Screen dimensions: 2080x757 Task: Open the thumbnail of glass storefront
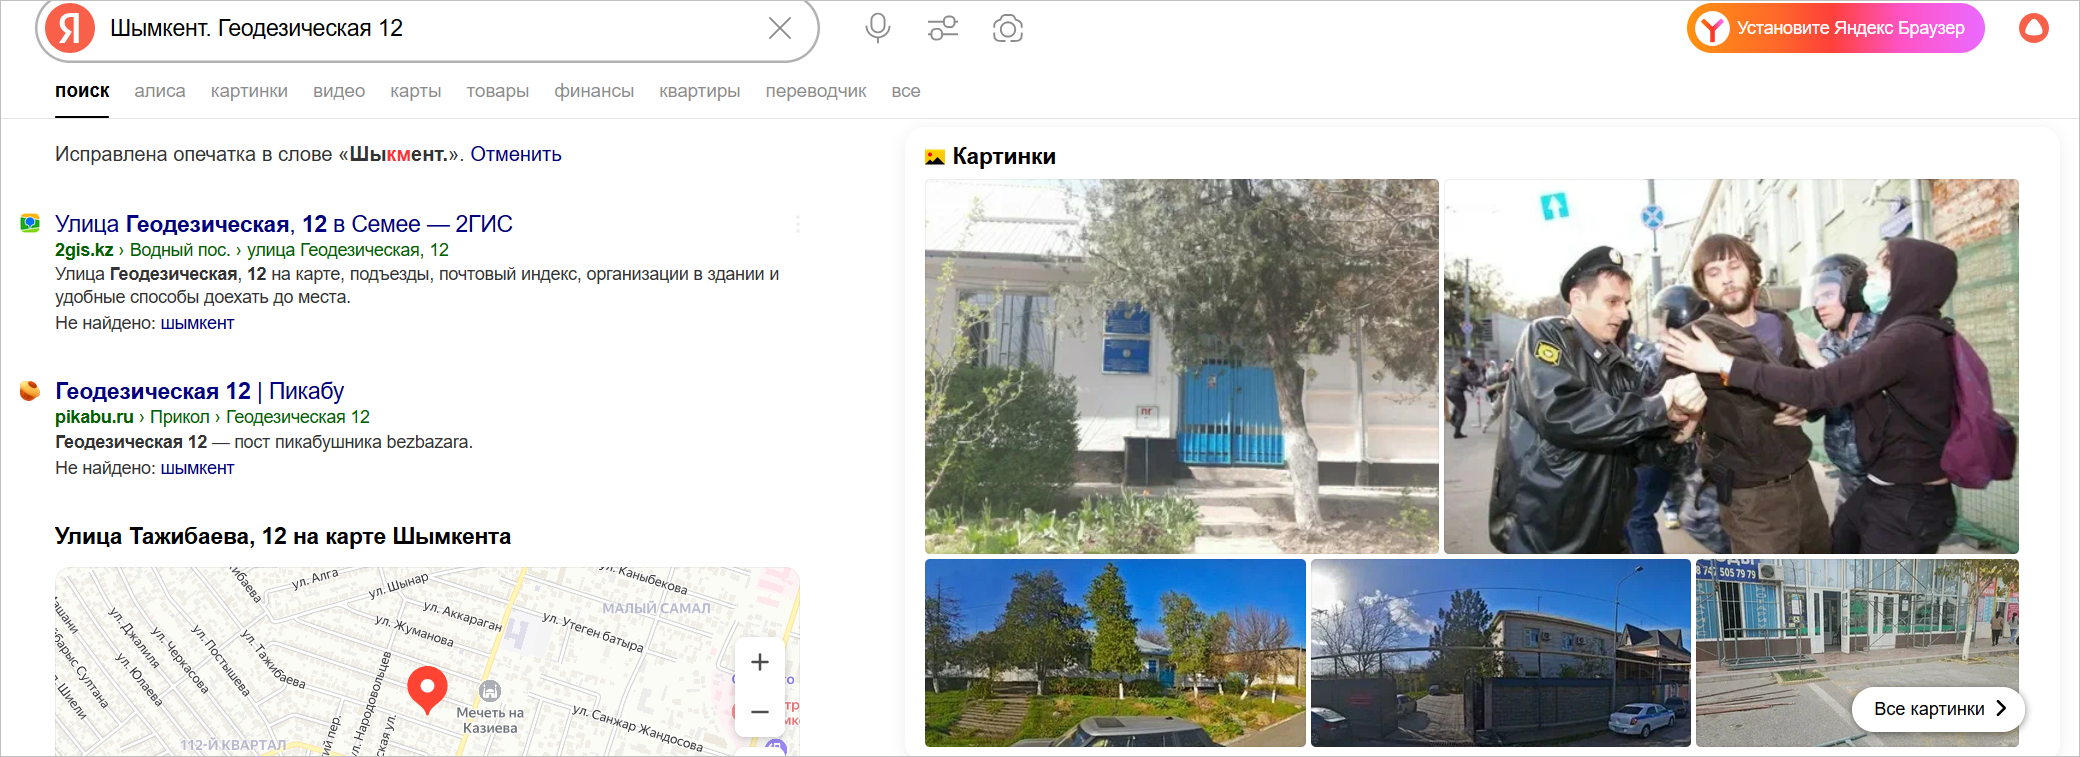tap(1857, 653)
